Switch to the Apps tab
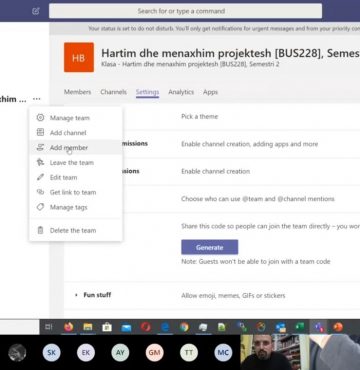 210,92
